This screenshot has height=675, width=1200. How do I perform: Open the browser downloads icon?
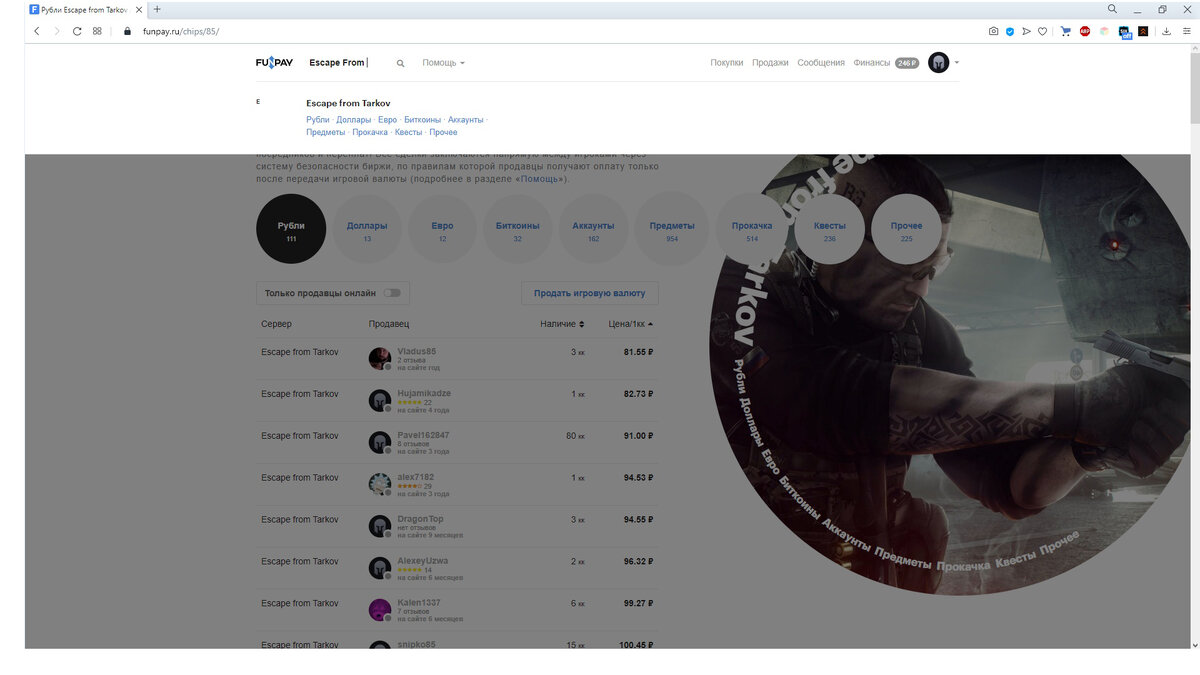click(x=1167, y=31)
